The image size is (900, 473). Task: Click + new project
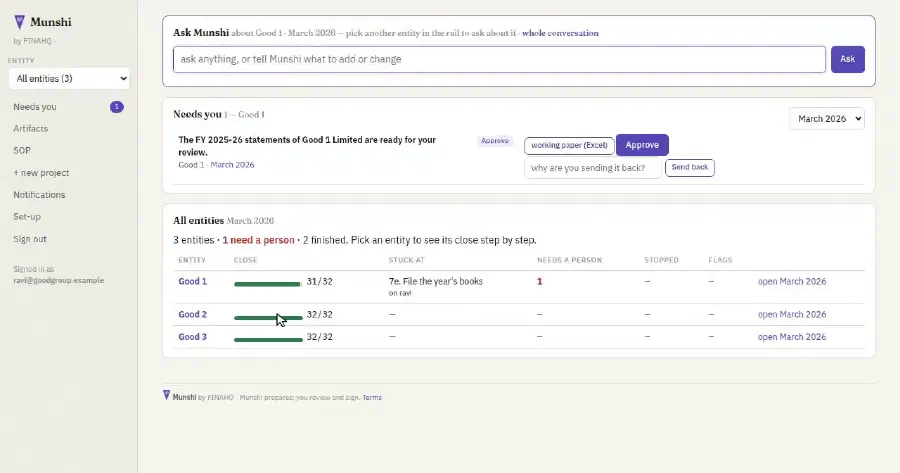click(x=41, y=173)
